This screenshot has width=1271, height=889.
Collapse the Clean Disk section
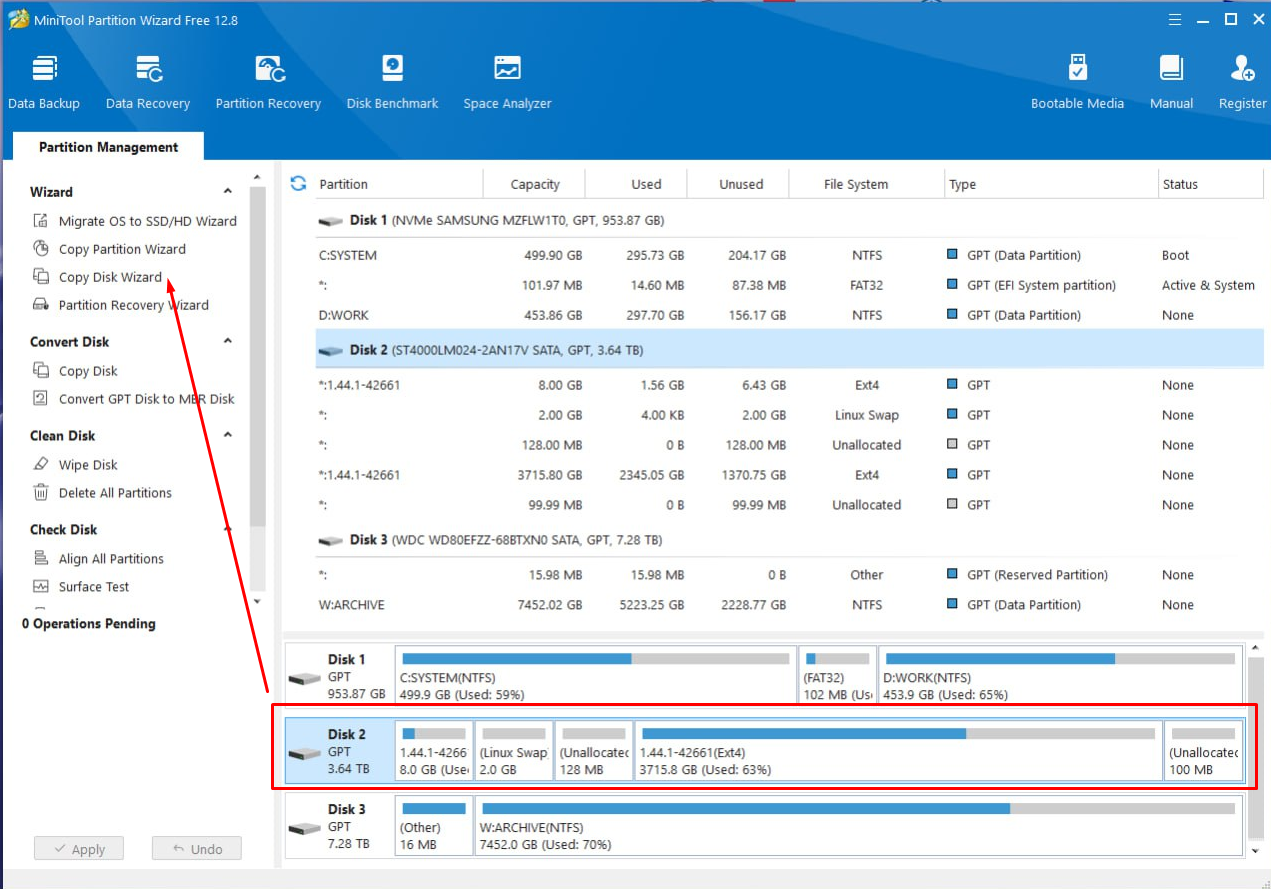pos(228,436)
